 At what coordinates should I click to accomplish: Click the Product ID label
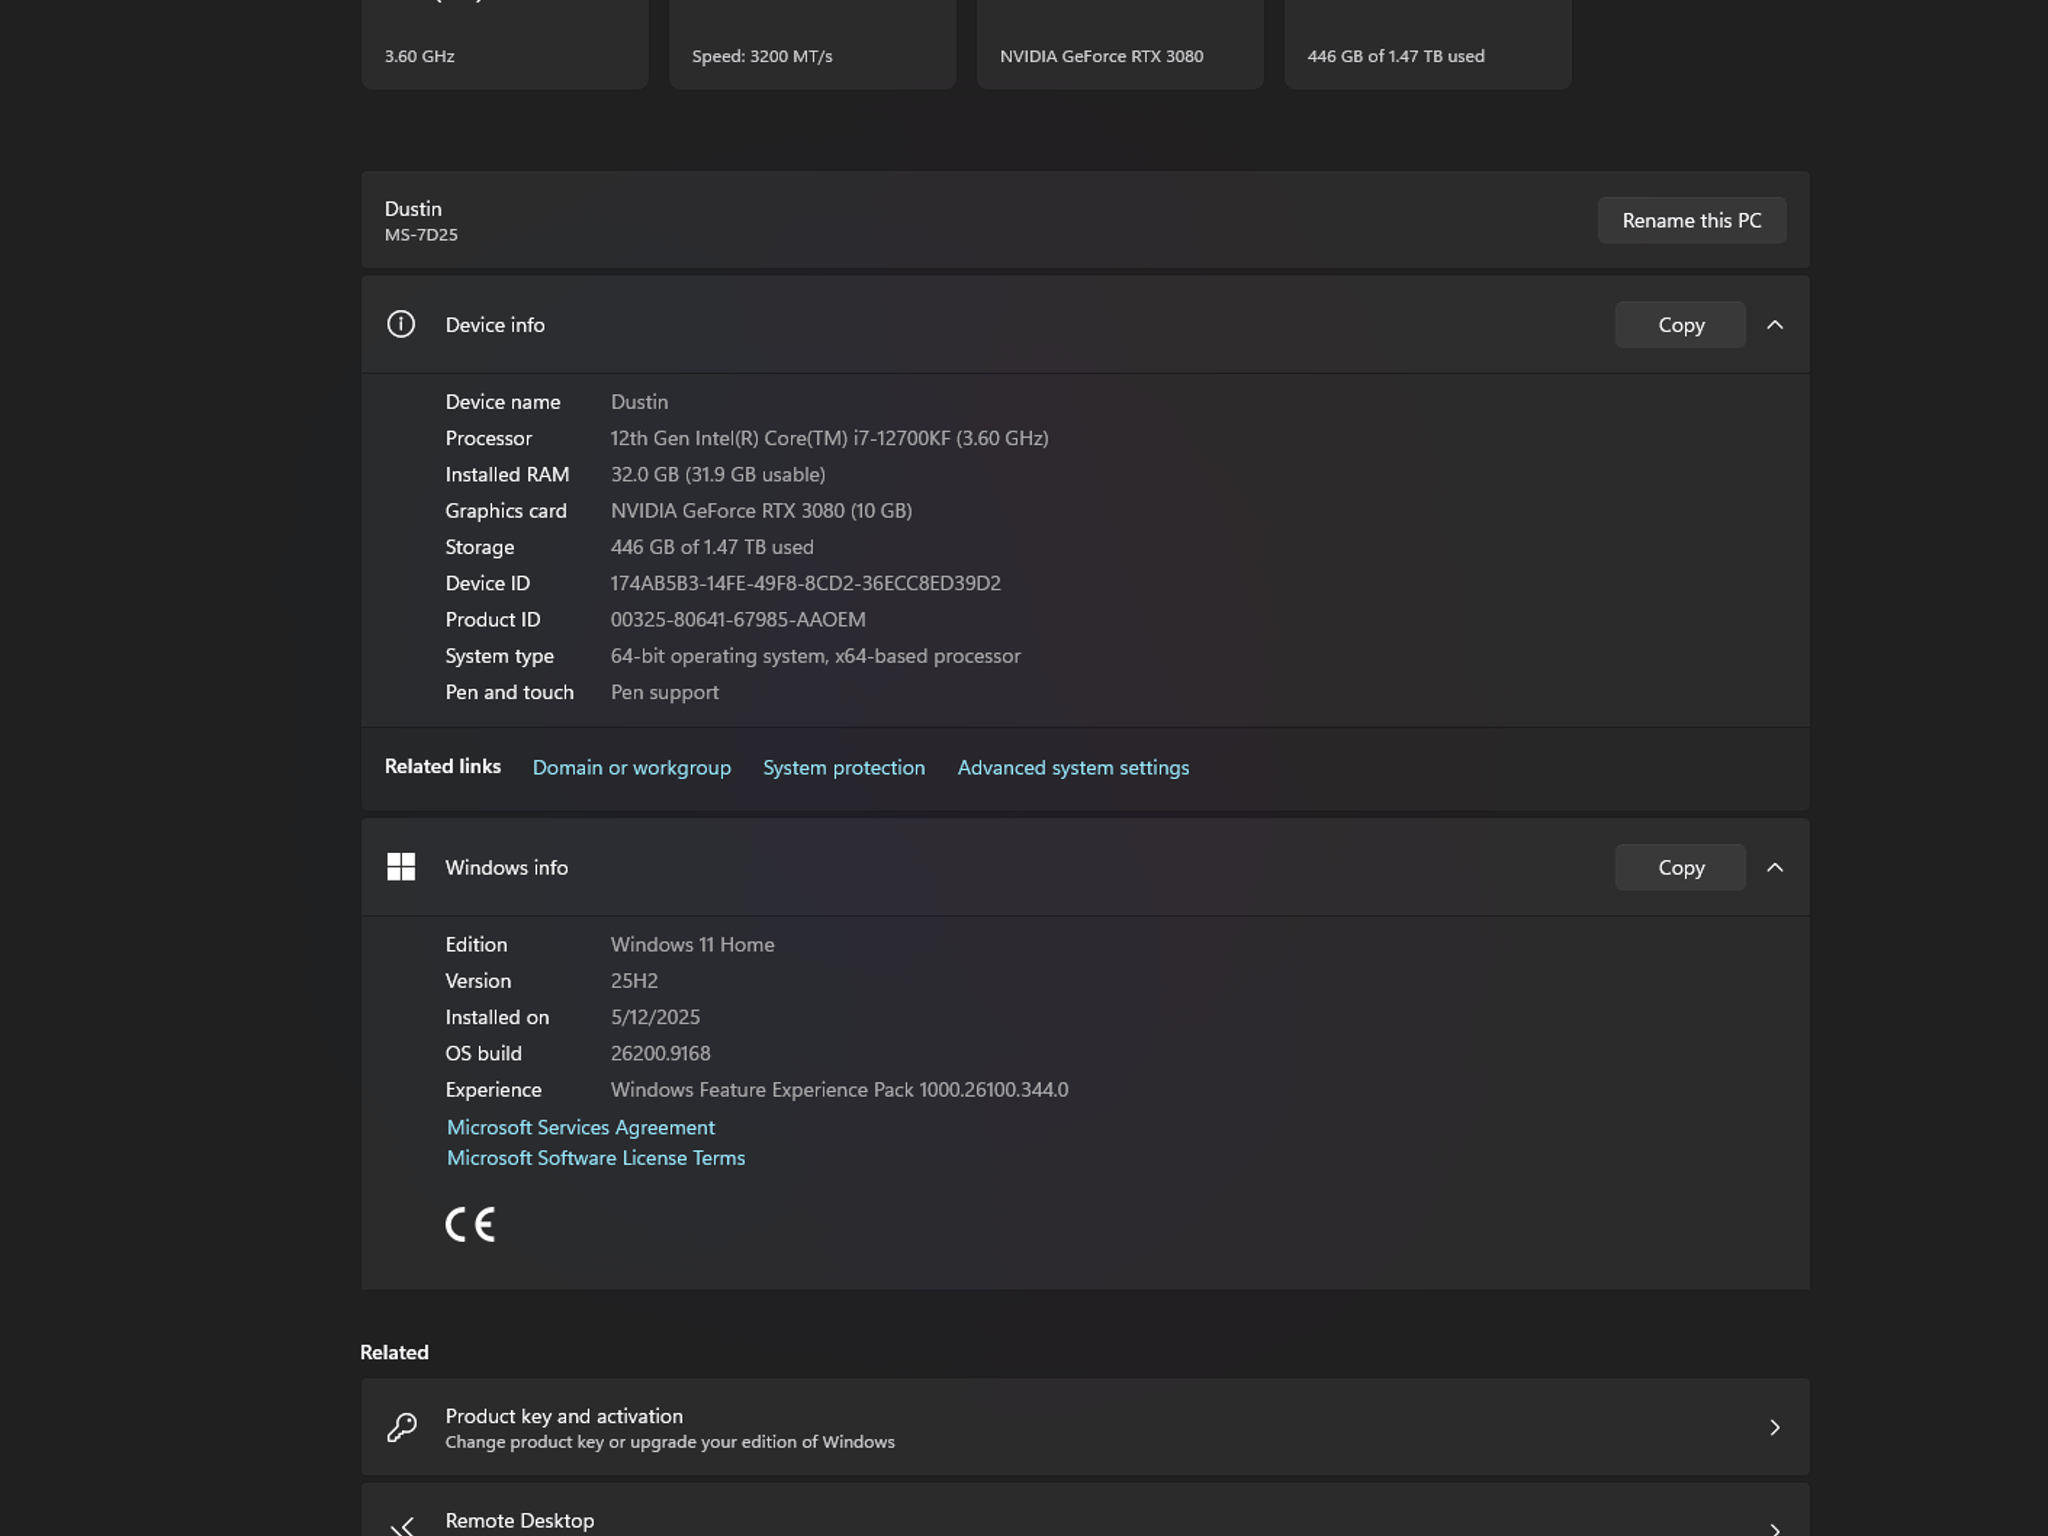(x=493, y=619)
